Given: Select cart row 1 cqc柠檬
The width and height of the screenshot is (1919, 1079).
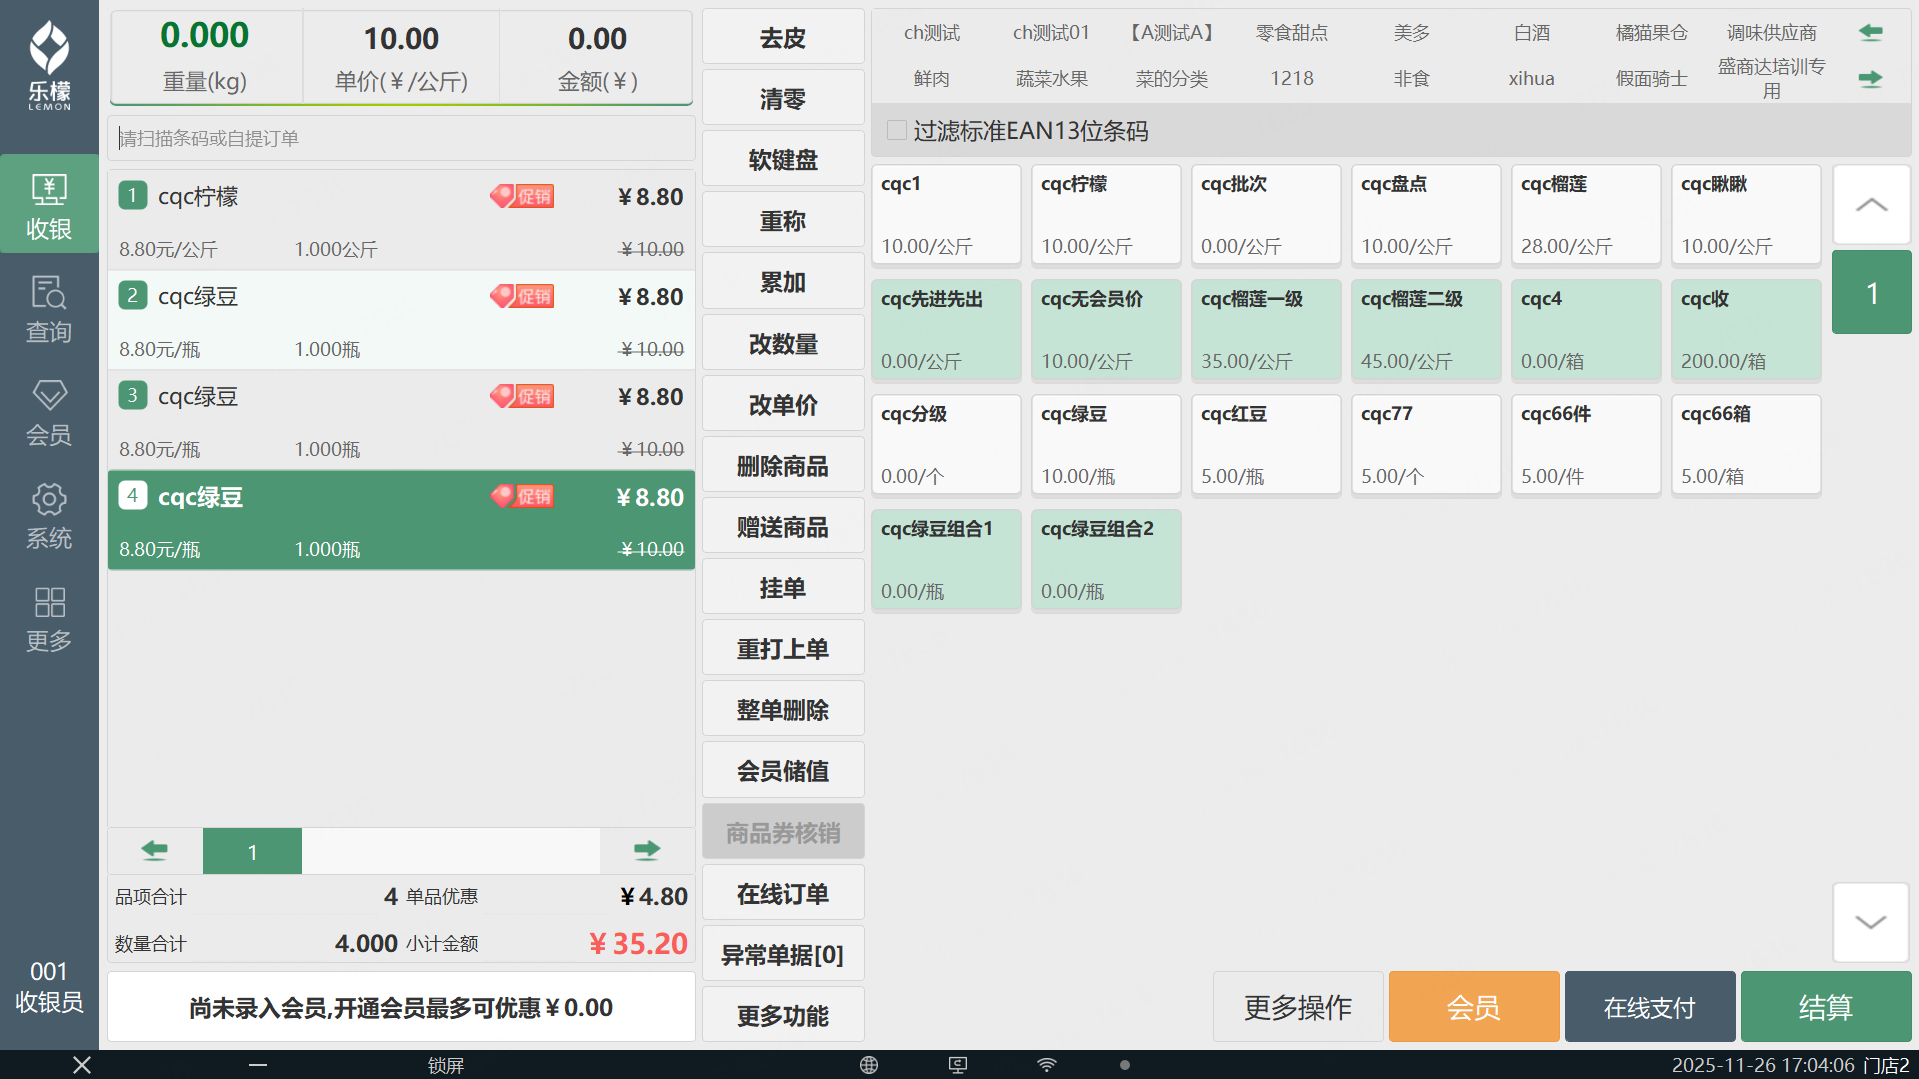Looking at the screenshot, I should coord(401,220).
